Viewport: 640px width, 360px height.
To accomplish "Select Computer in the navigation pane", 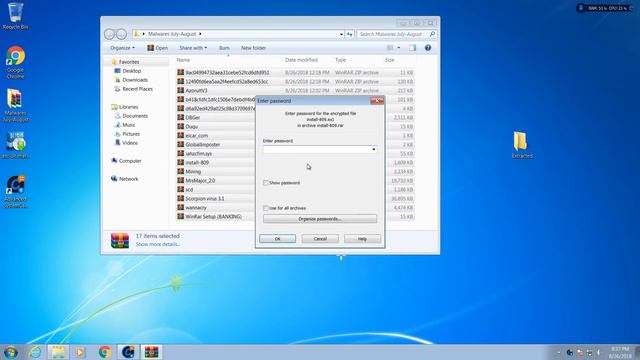I will click(x=126, y=161).
